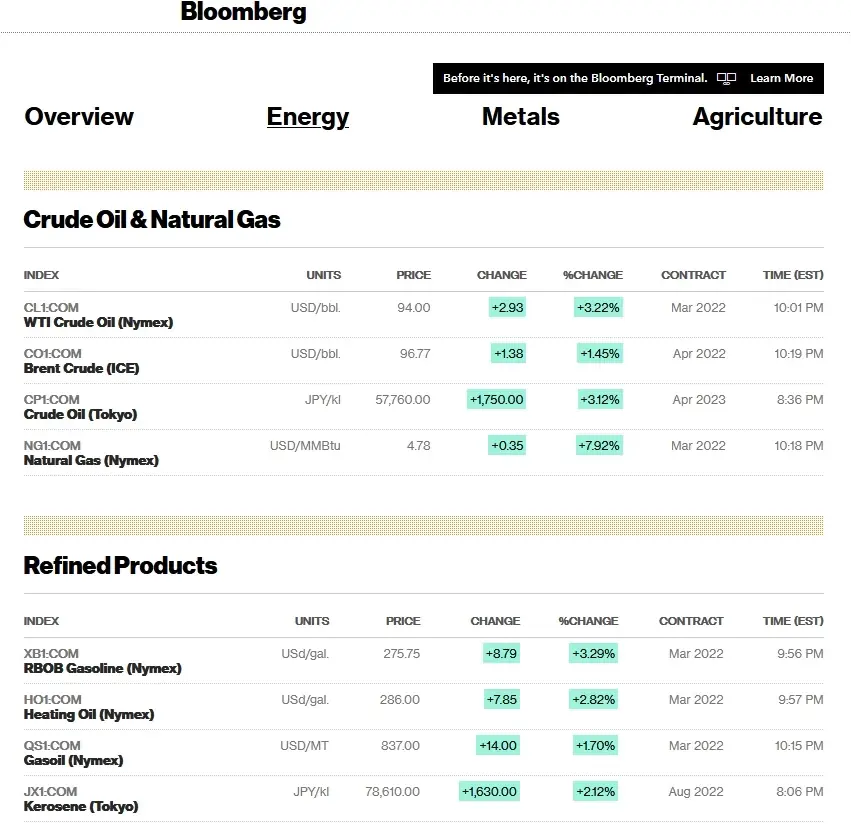Click the Bloomberg logo at top
The width and height of the screenshot is (851, 824).
(243, 11)
